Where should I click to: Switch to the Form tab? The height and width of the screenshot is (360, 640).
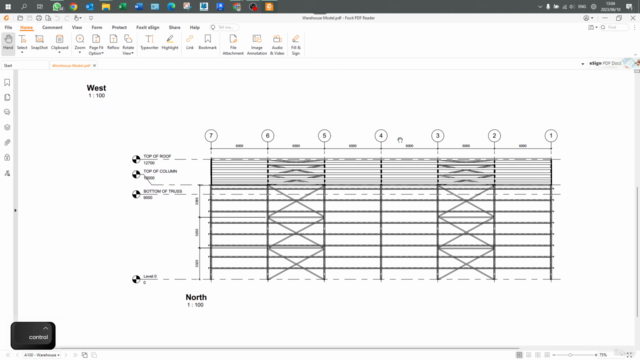pyautogui.click(x=97, y=27)
